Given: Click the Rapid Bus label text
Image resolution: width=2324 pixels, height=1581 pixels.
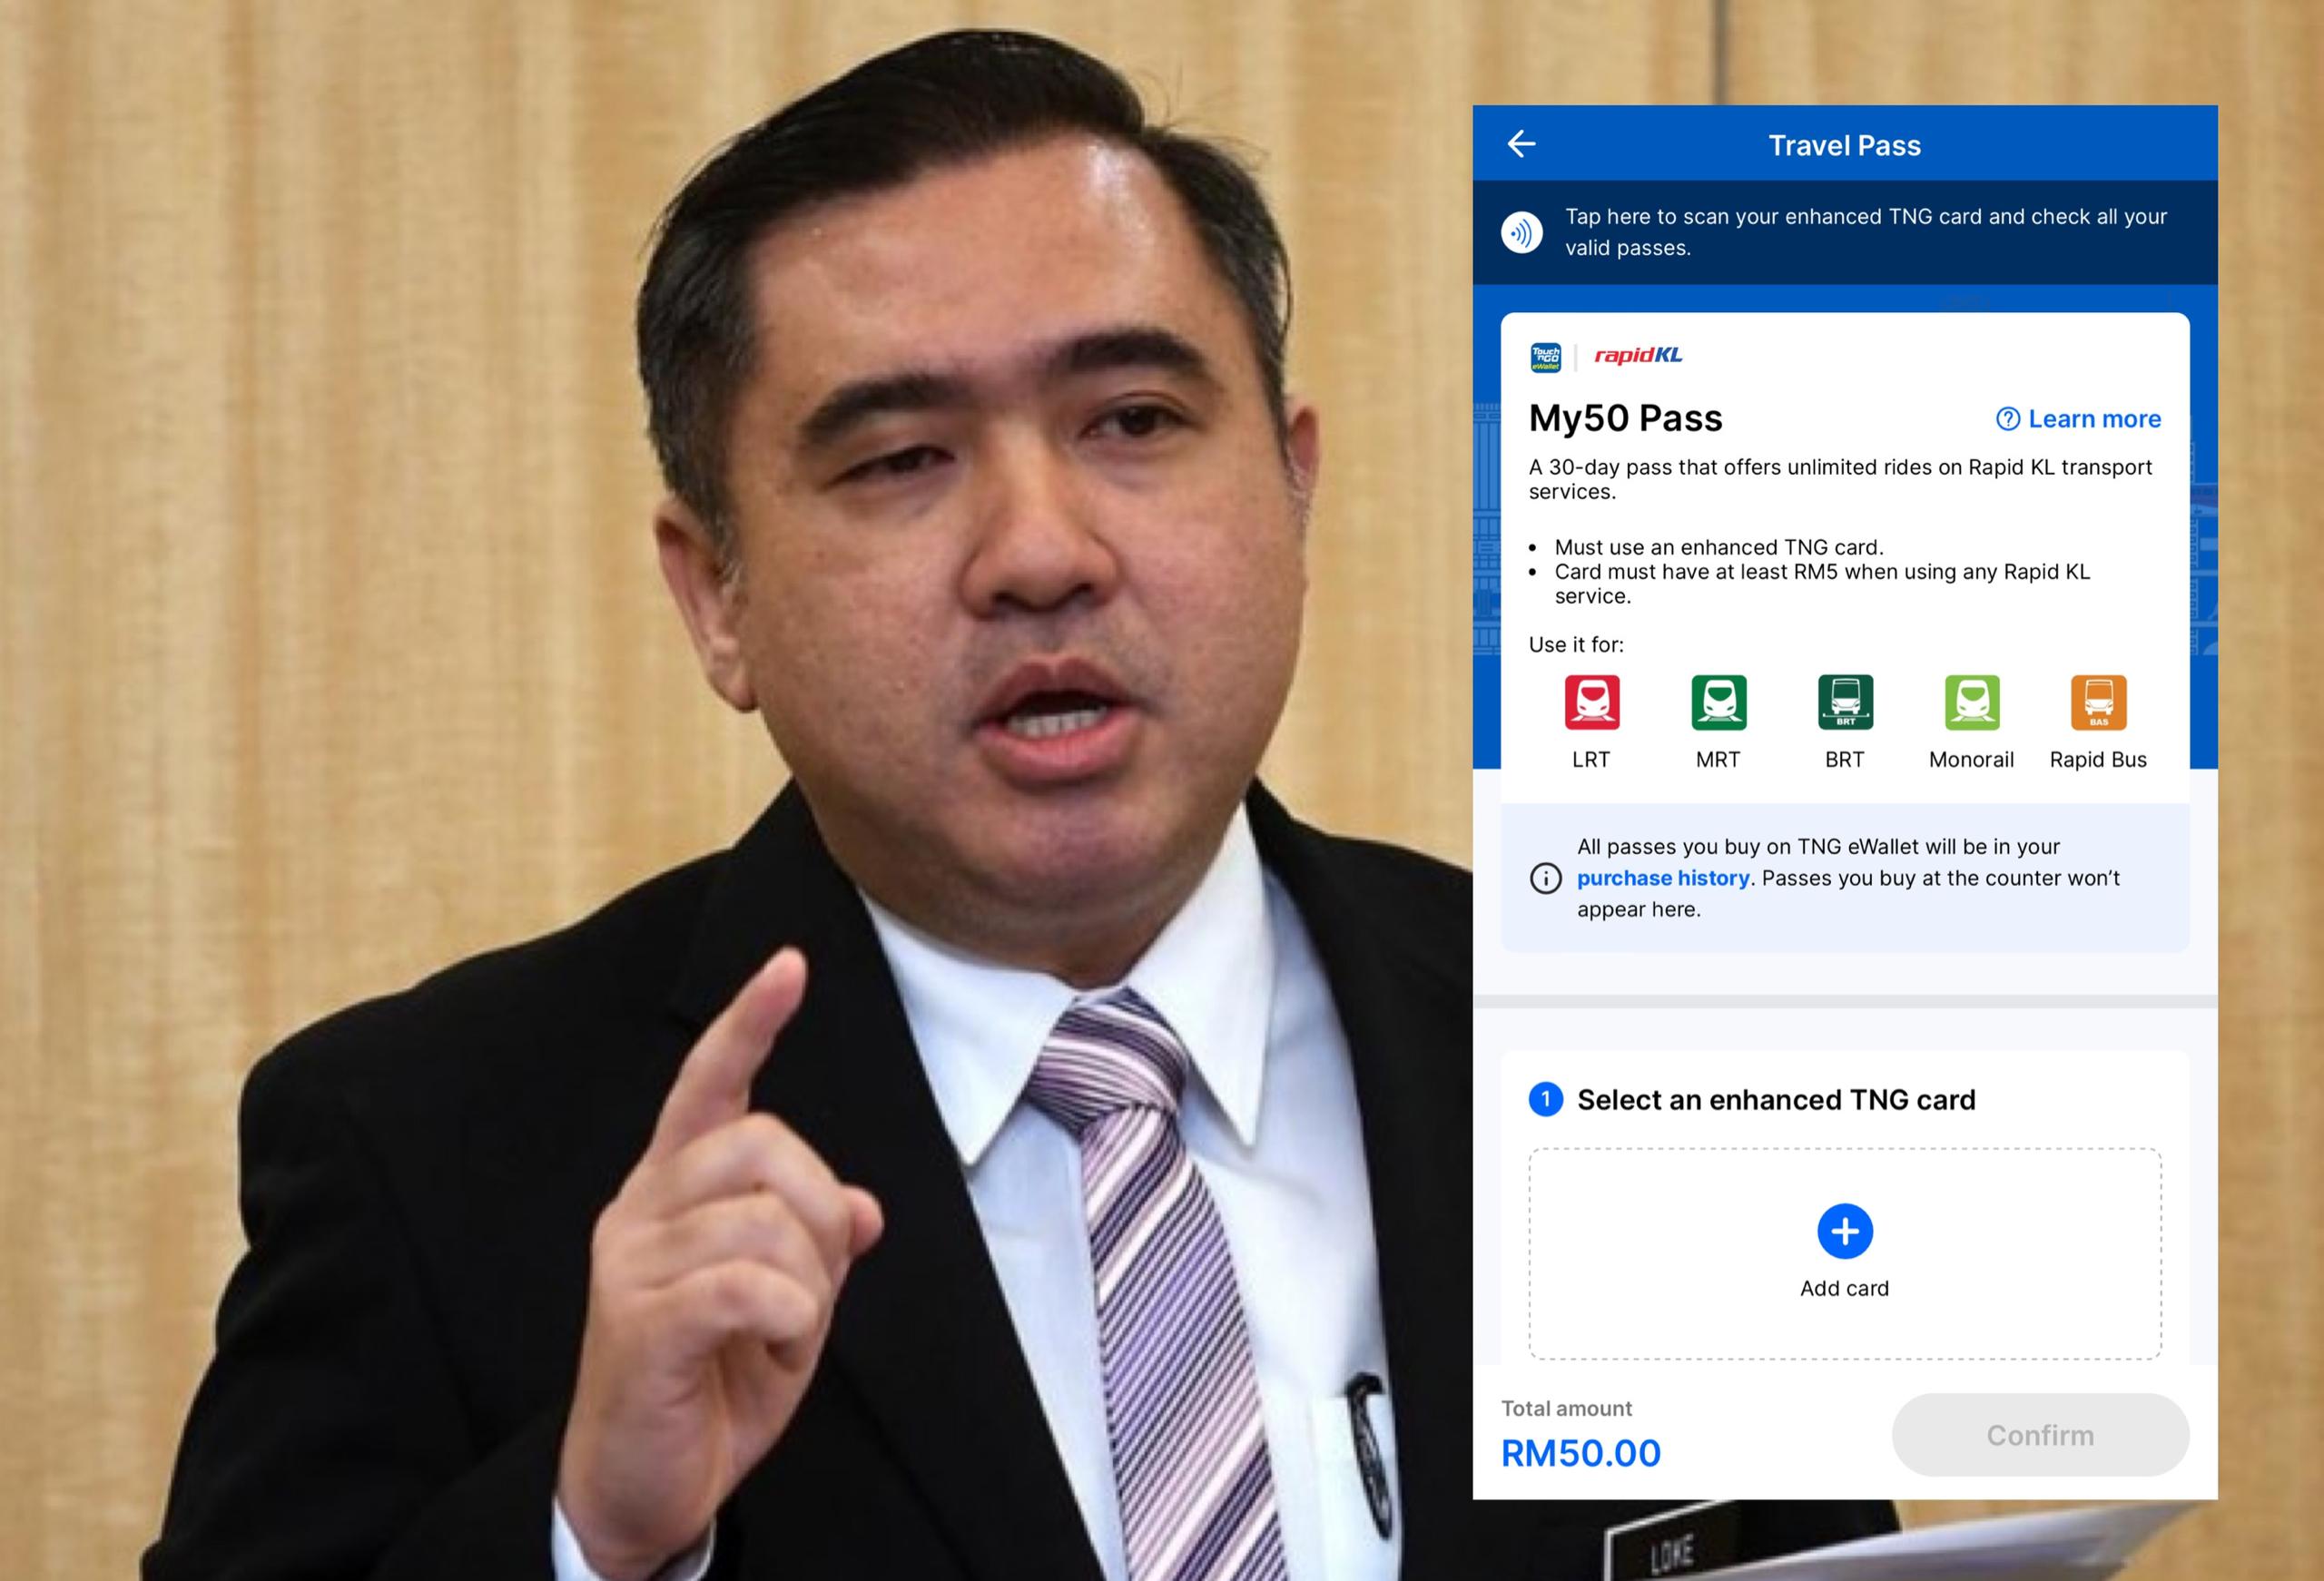Looking at the screenshot, I should pos(2098,760).
